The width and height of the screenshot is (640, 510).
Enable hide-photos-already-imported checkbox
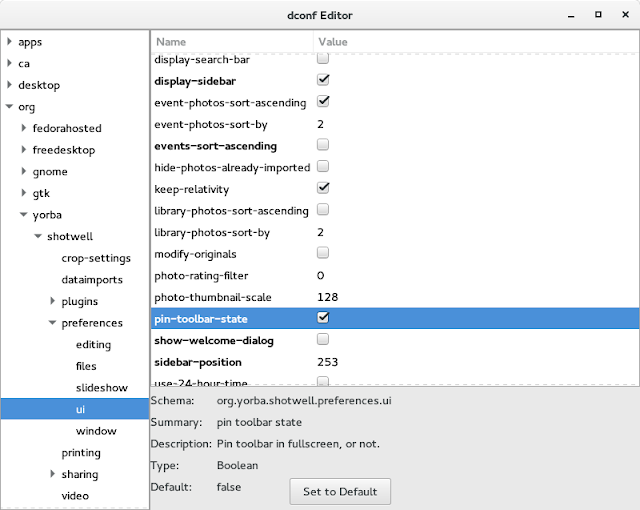pyautogui.click(x=323, y=166)
